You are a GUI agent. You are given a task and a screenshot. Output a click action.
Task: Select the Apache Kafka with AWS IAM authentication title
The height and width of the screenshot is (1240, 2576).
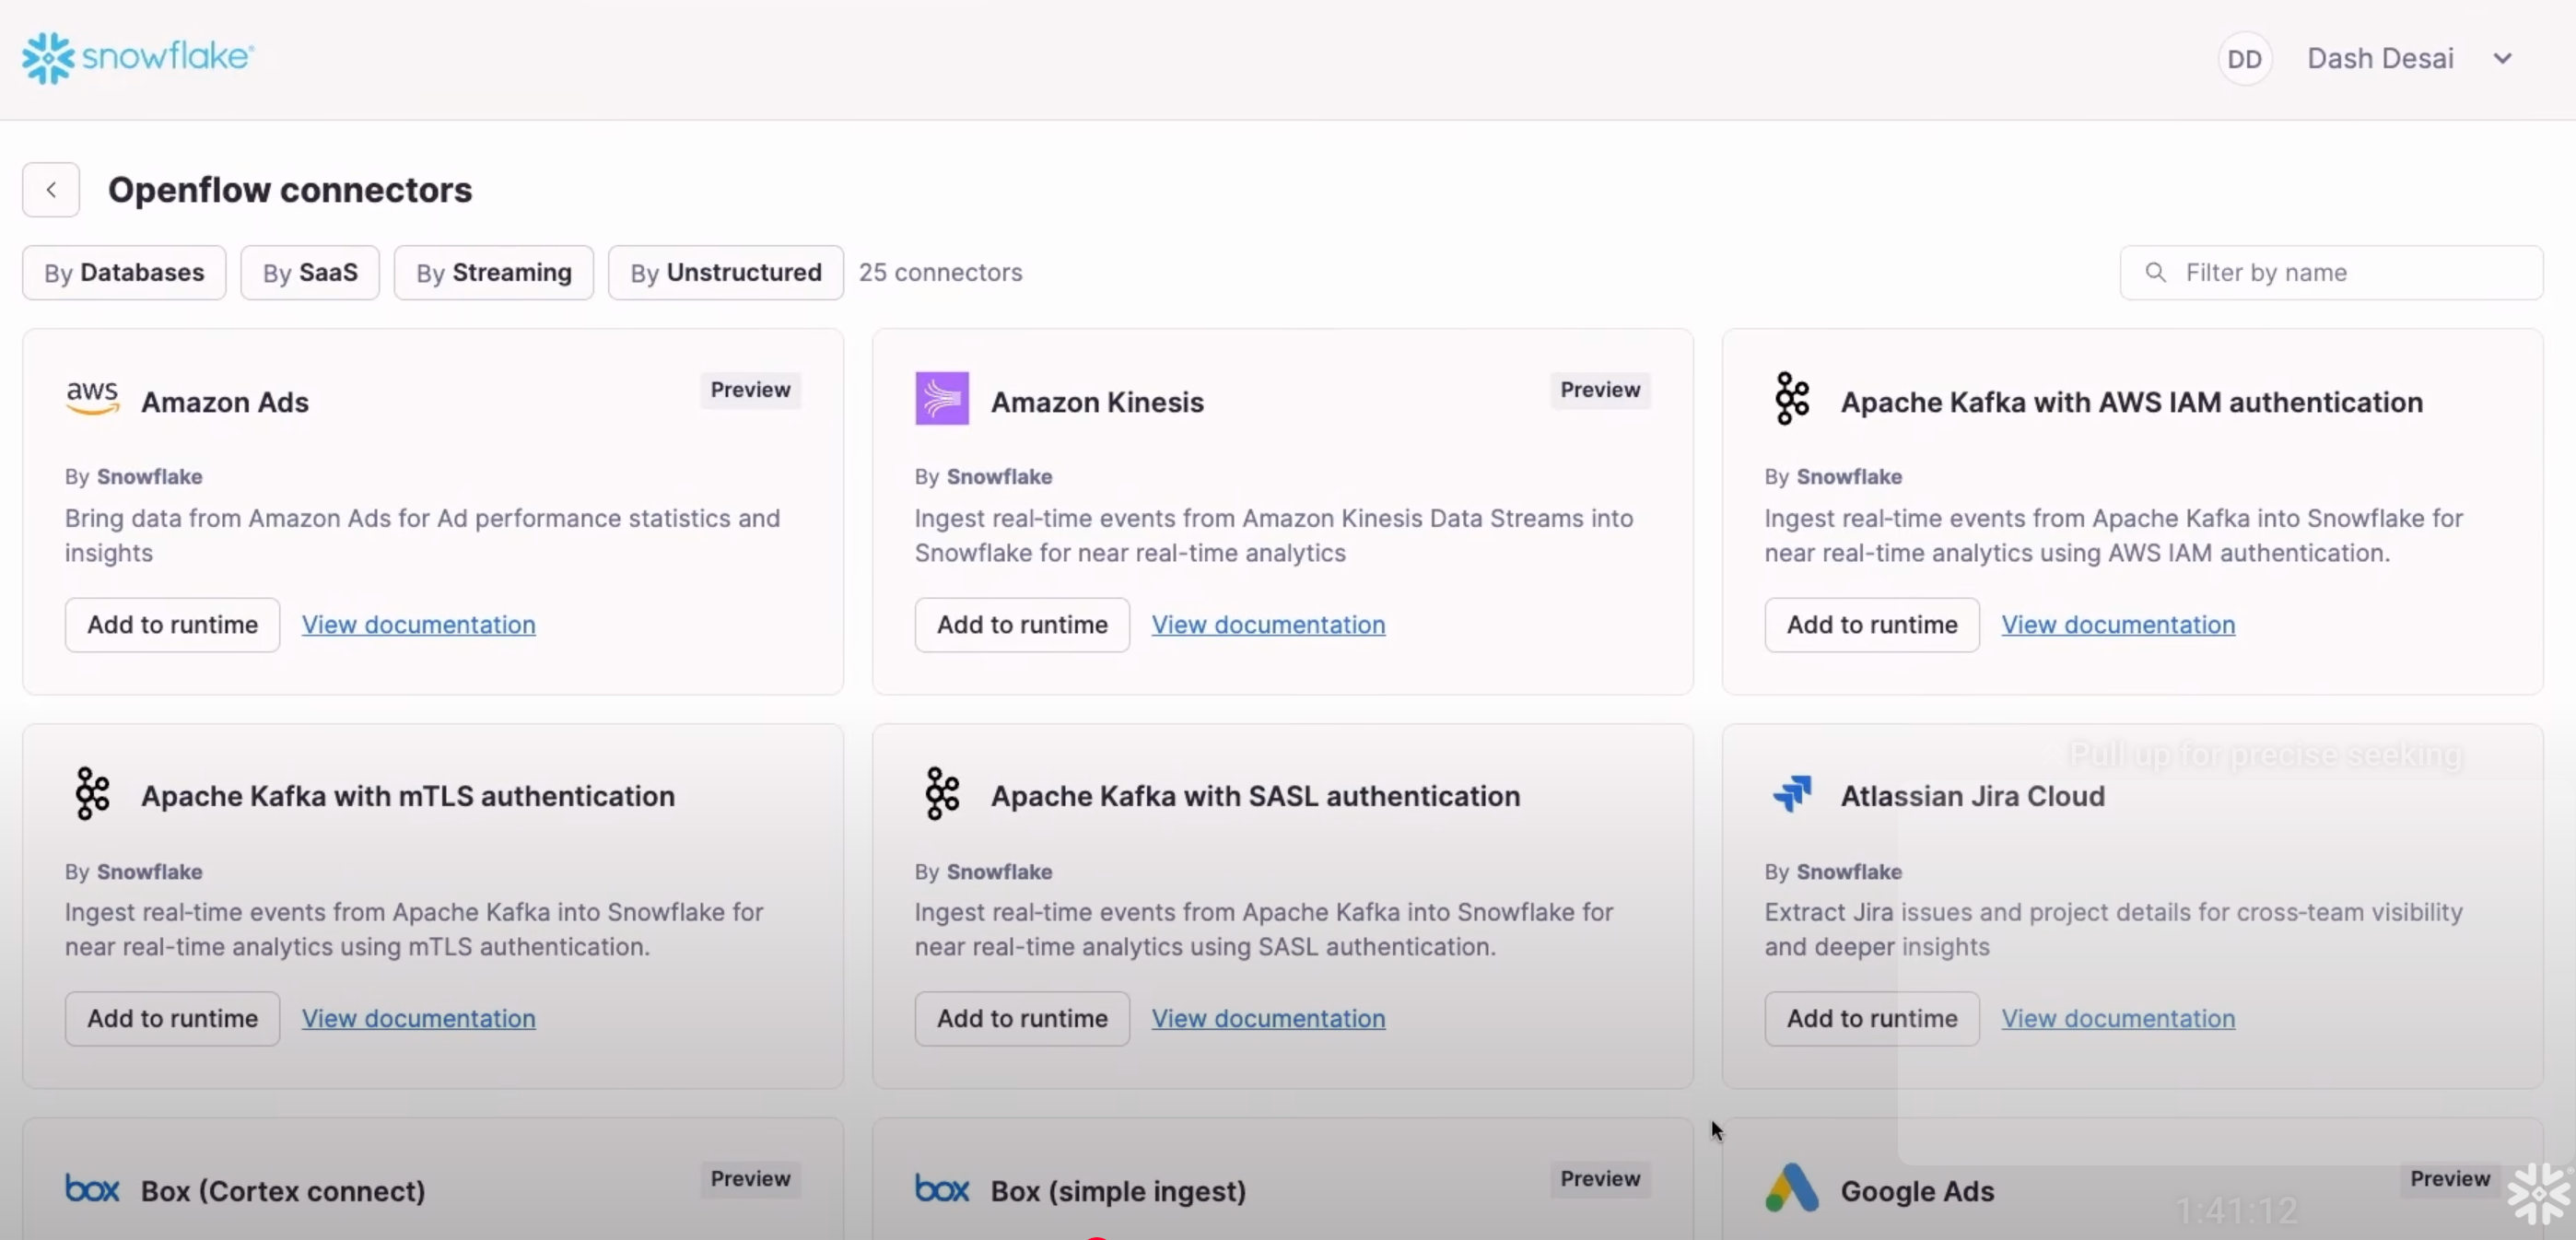[2132, 402]
